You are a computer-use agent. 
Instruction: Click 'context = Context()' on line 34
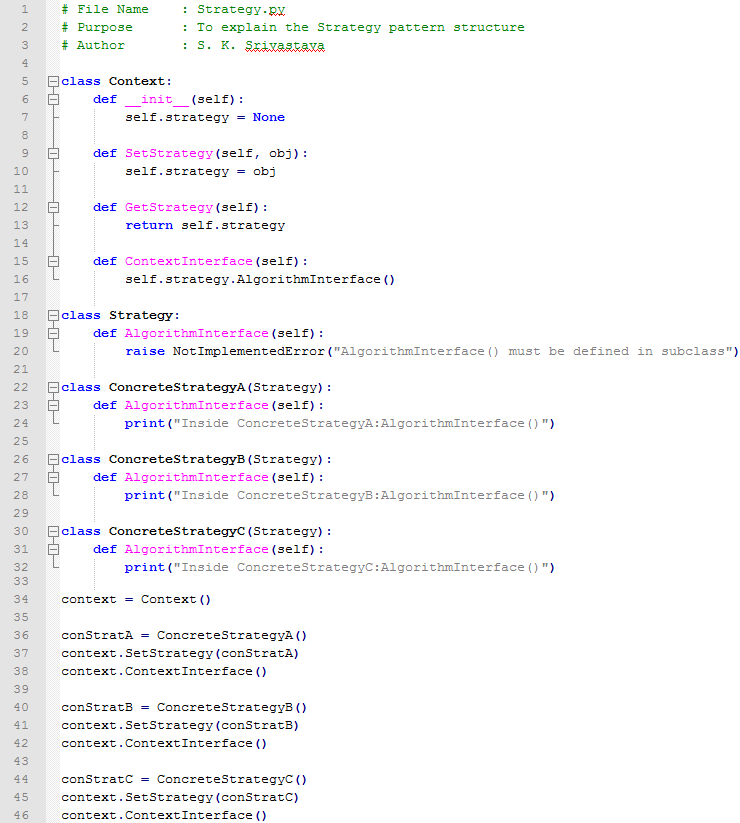tap(136, 599)
